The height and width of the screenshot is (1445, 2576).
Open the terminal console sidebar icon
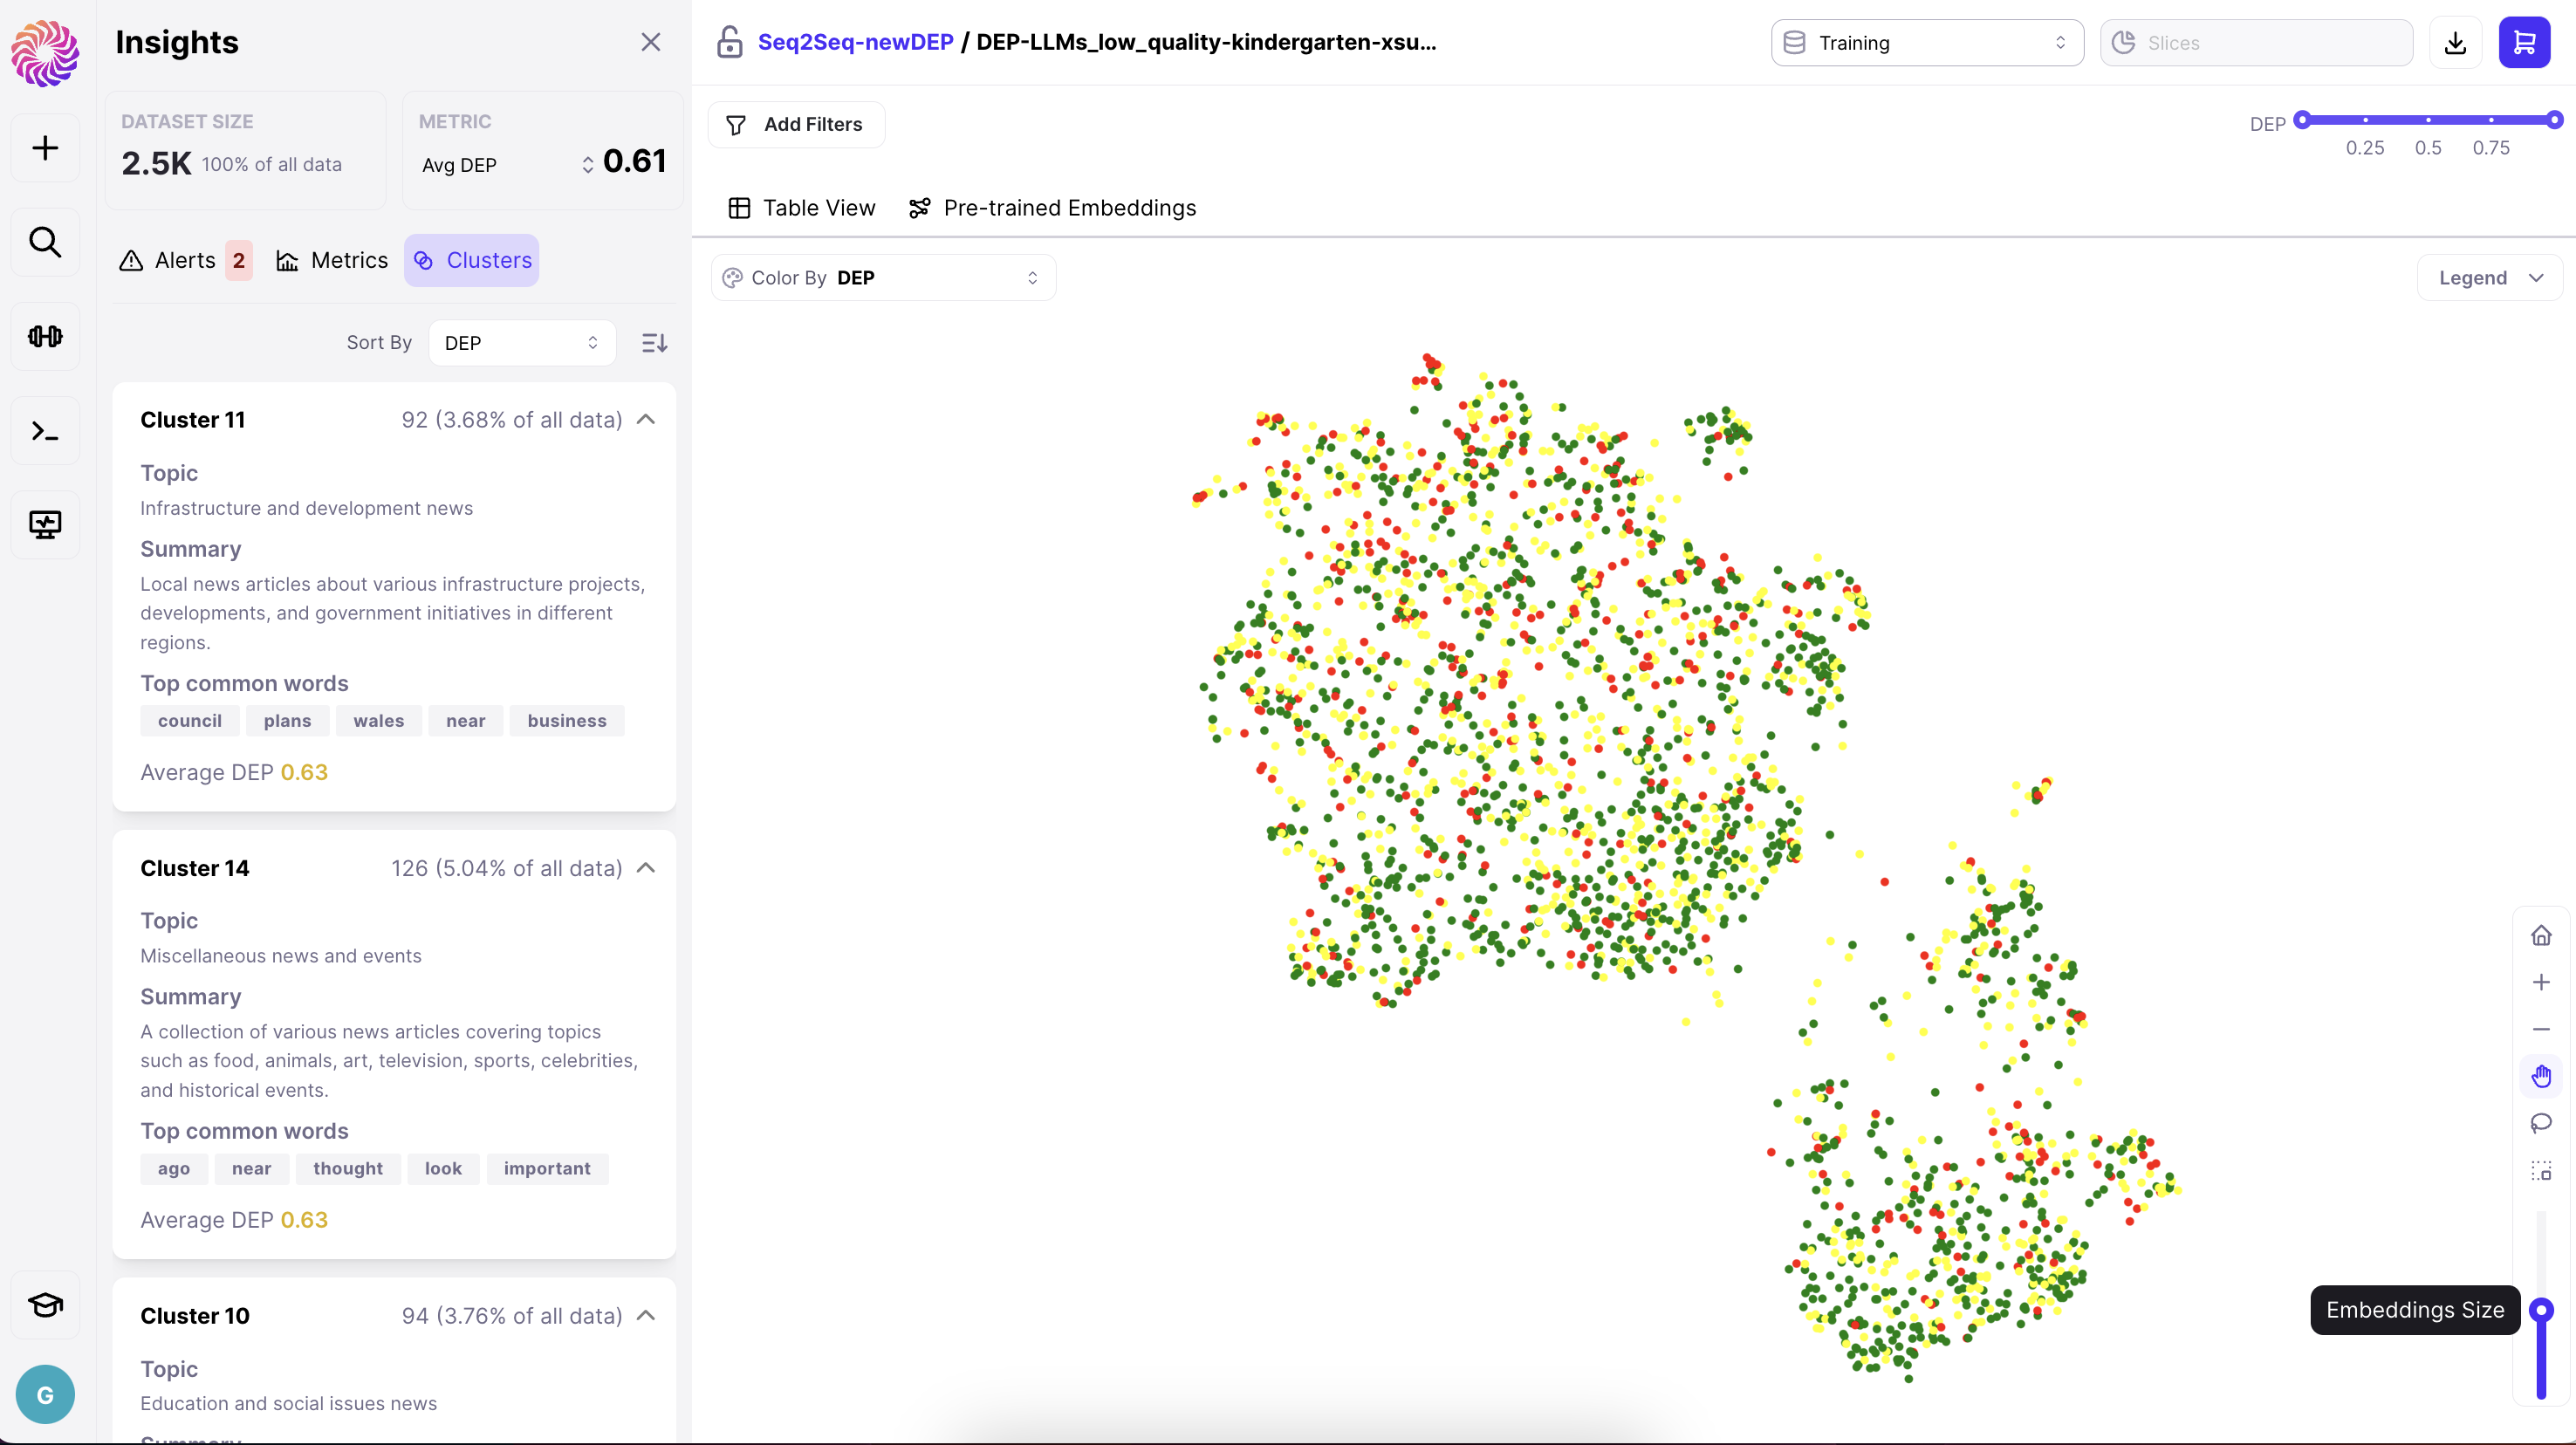45,431
